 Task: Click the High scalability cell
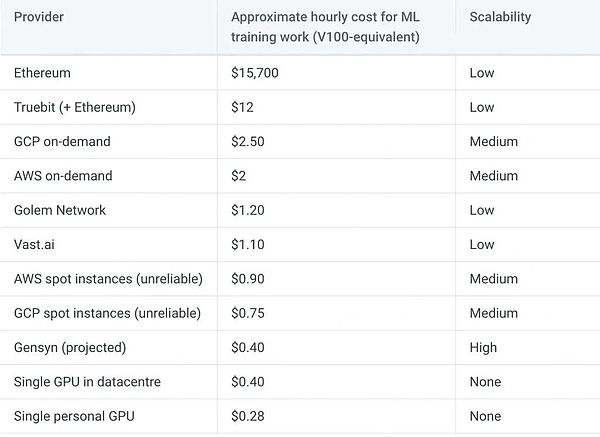pos(485,348)
